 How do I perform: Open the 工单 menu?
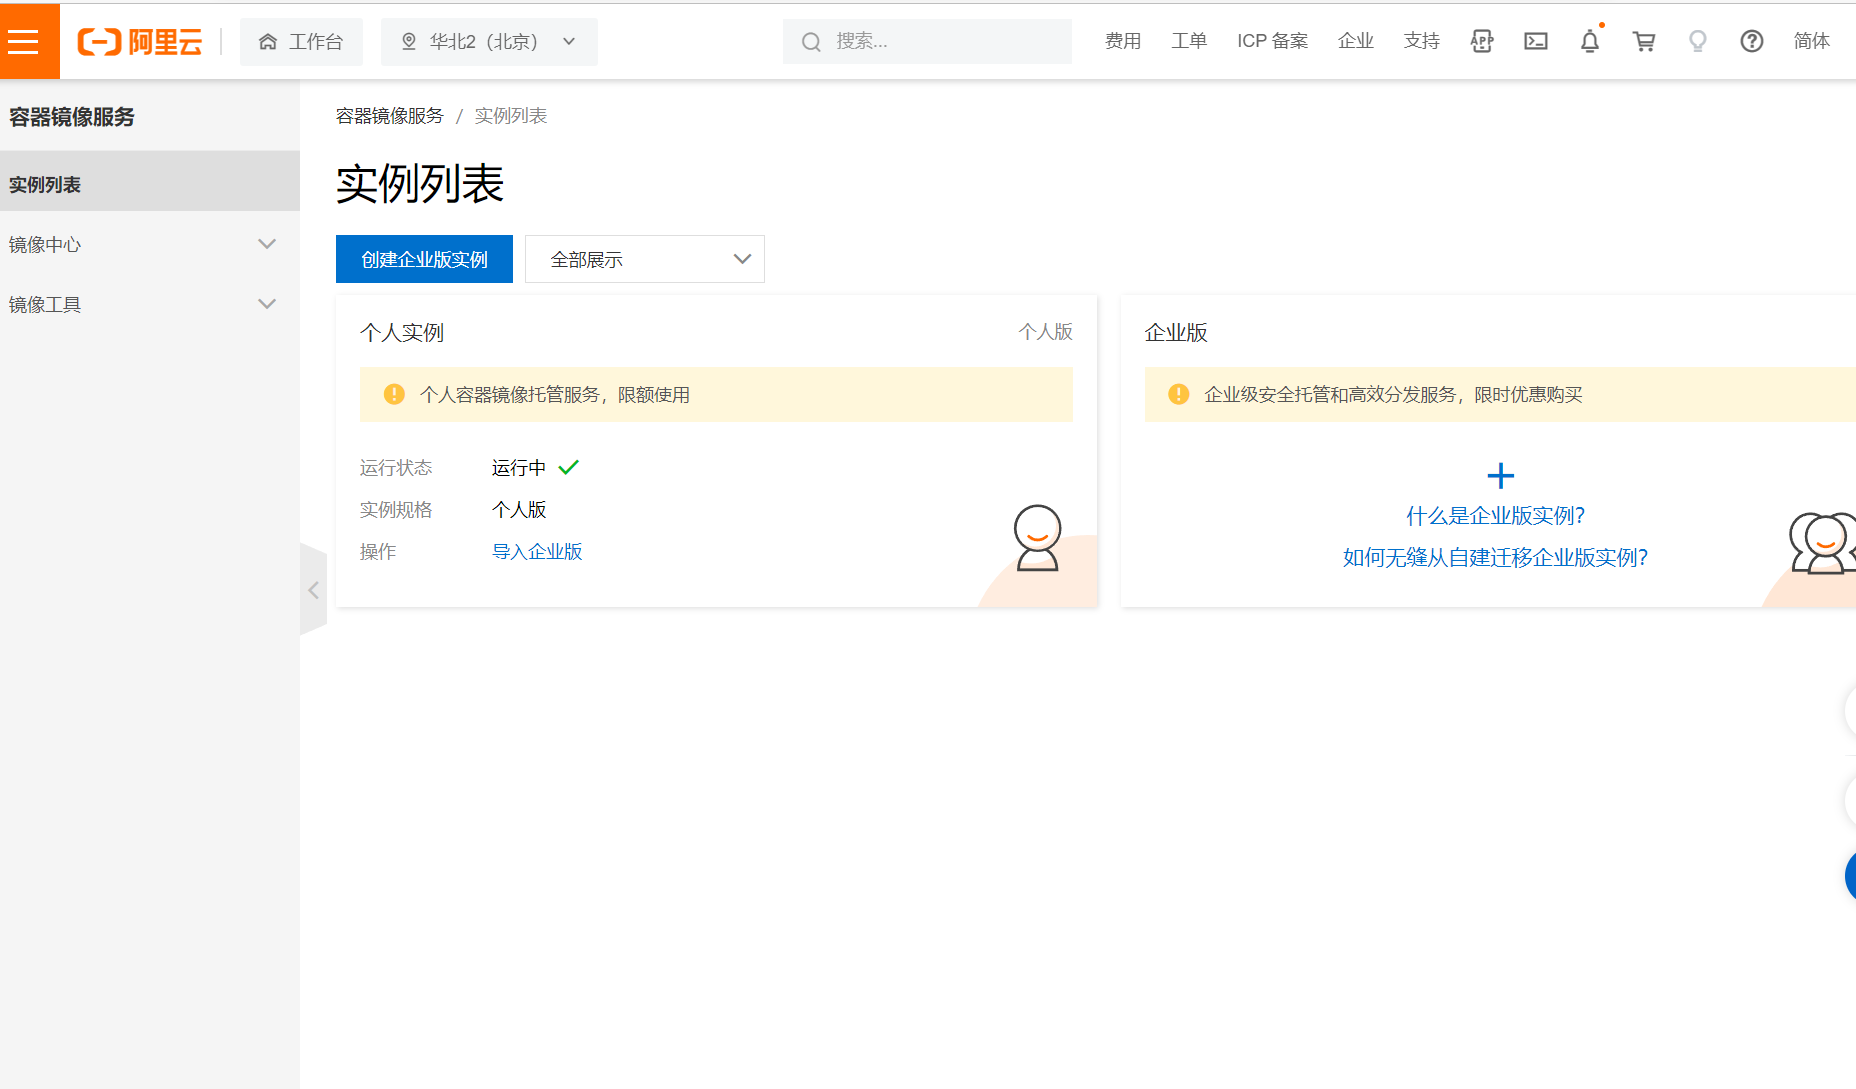tap(1189, 41)
